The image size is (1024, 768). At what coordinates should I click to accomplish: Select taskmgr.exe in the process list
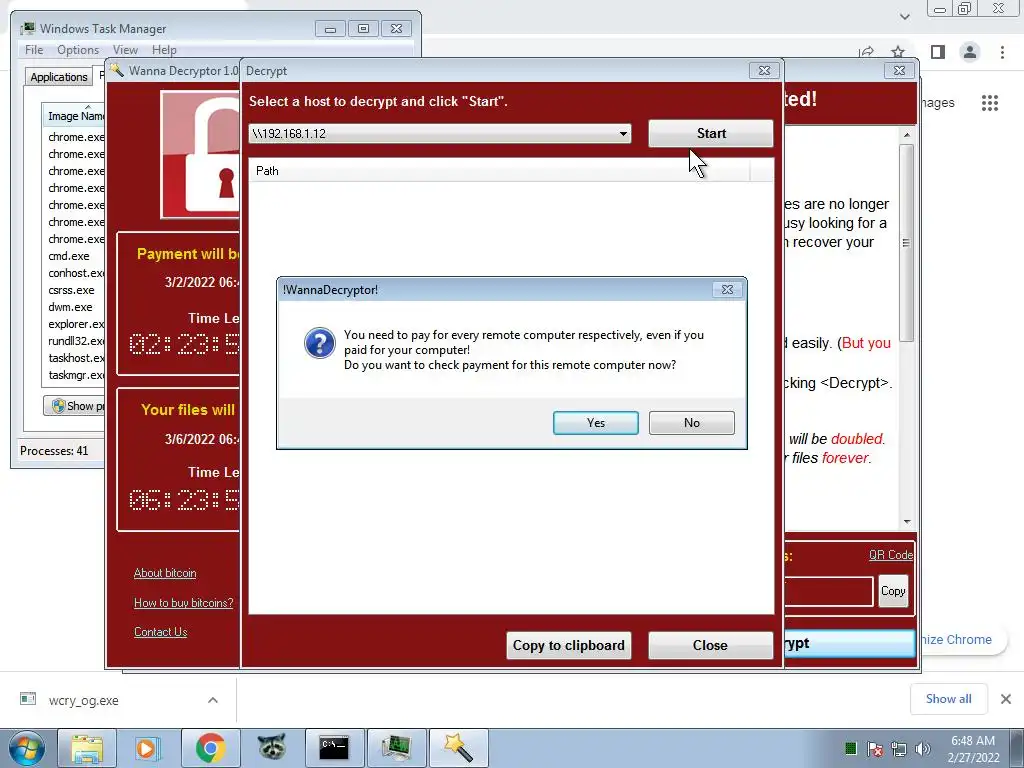click(x=76, y=375)
